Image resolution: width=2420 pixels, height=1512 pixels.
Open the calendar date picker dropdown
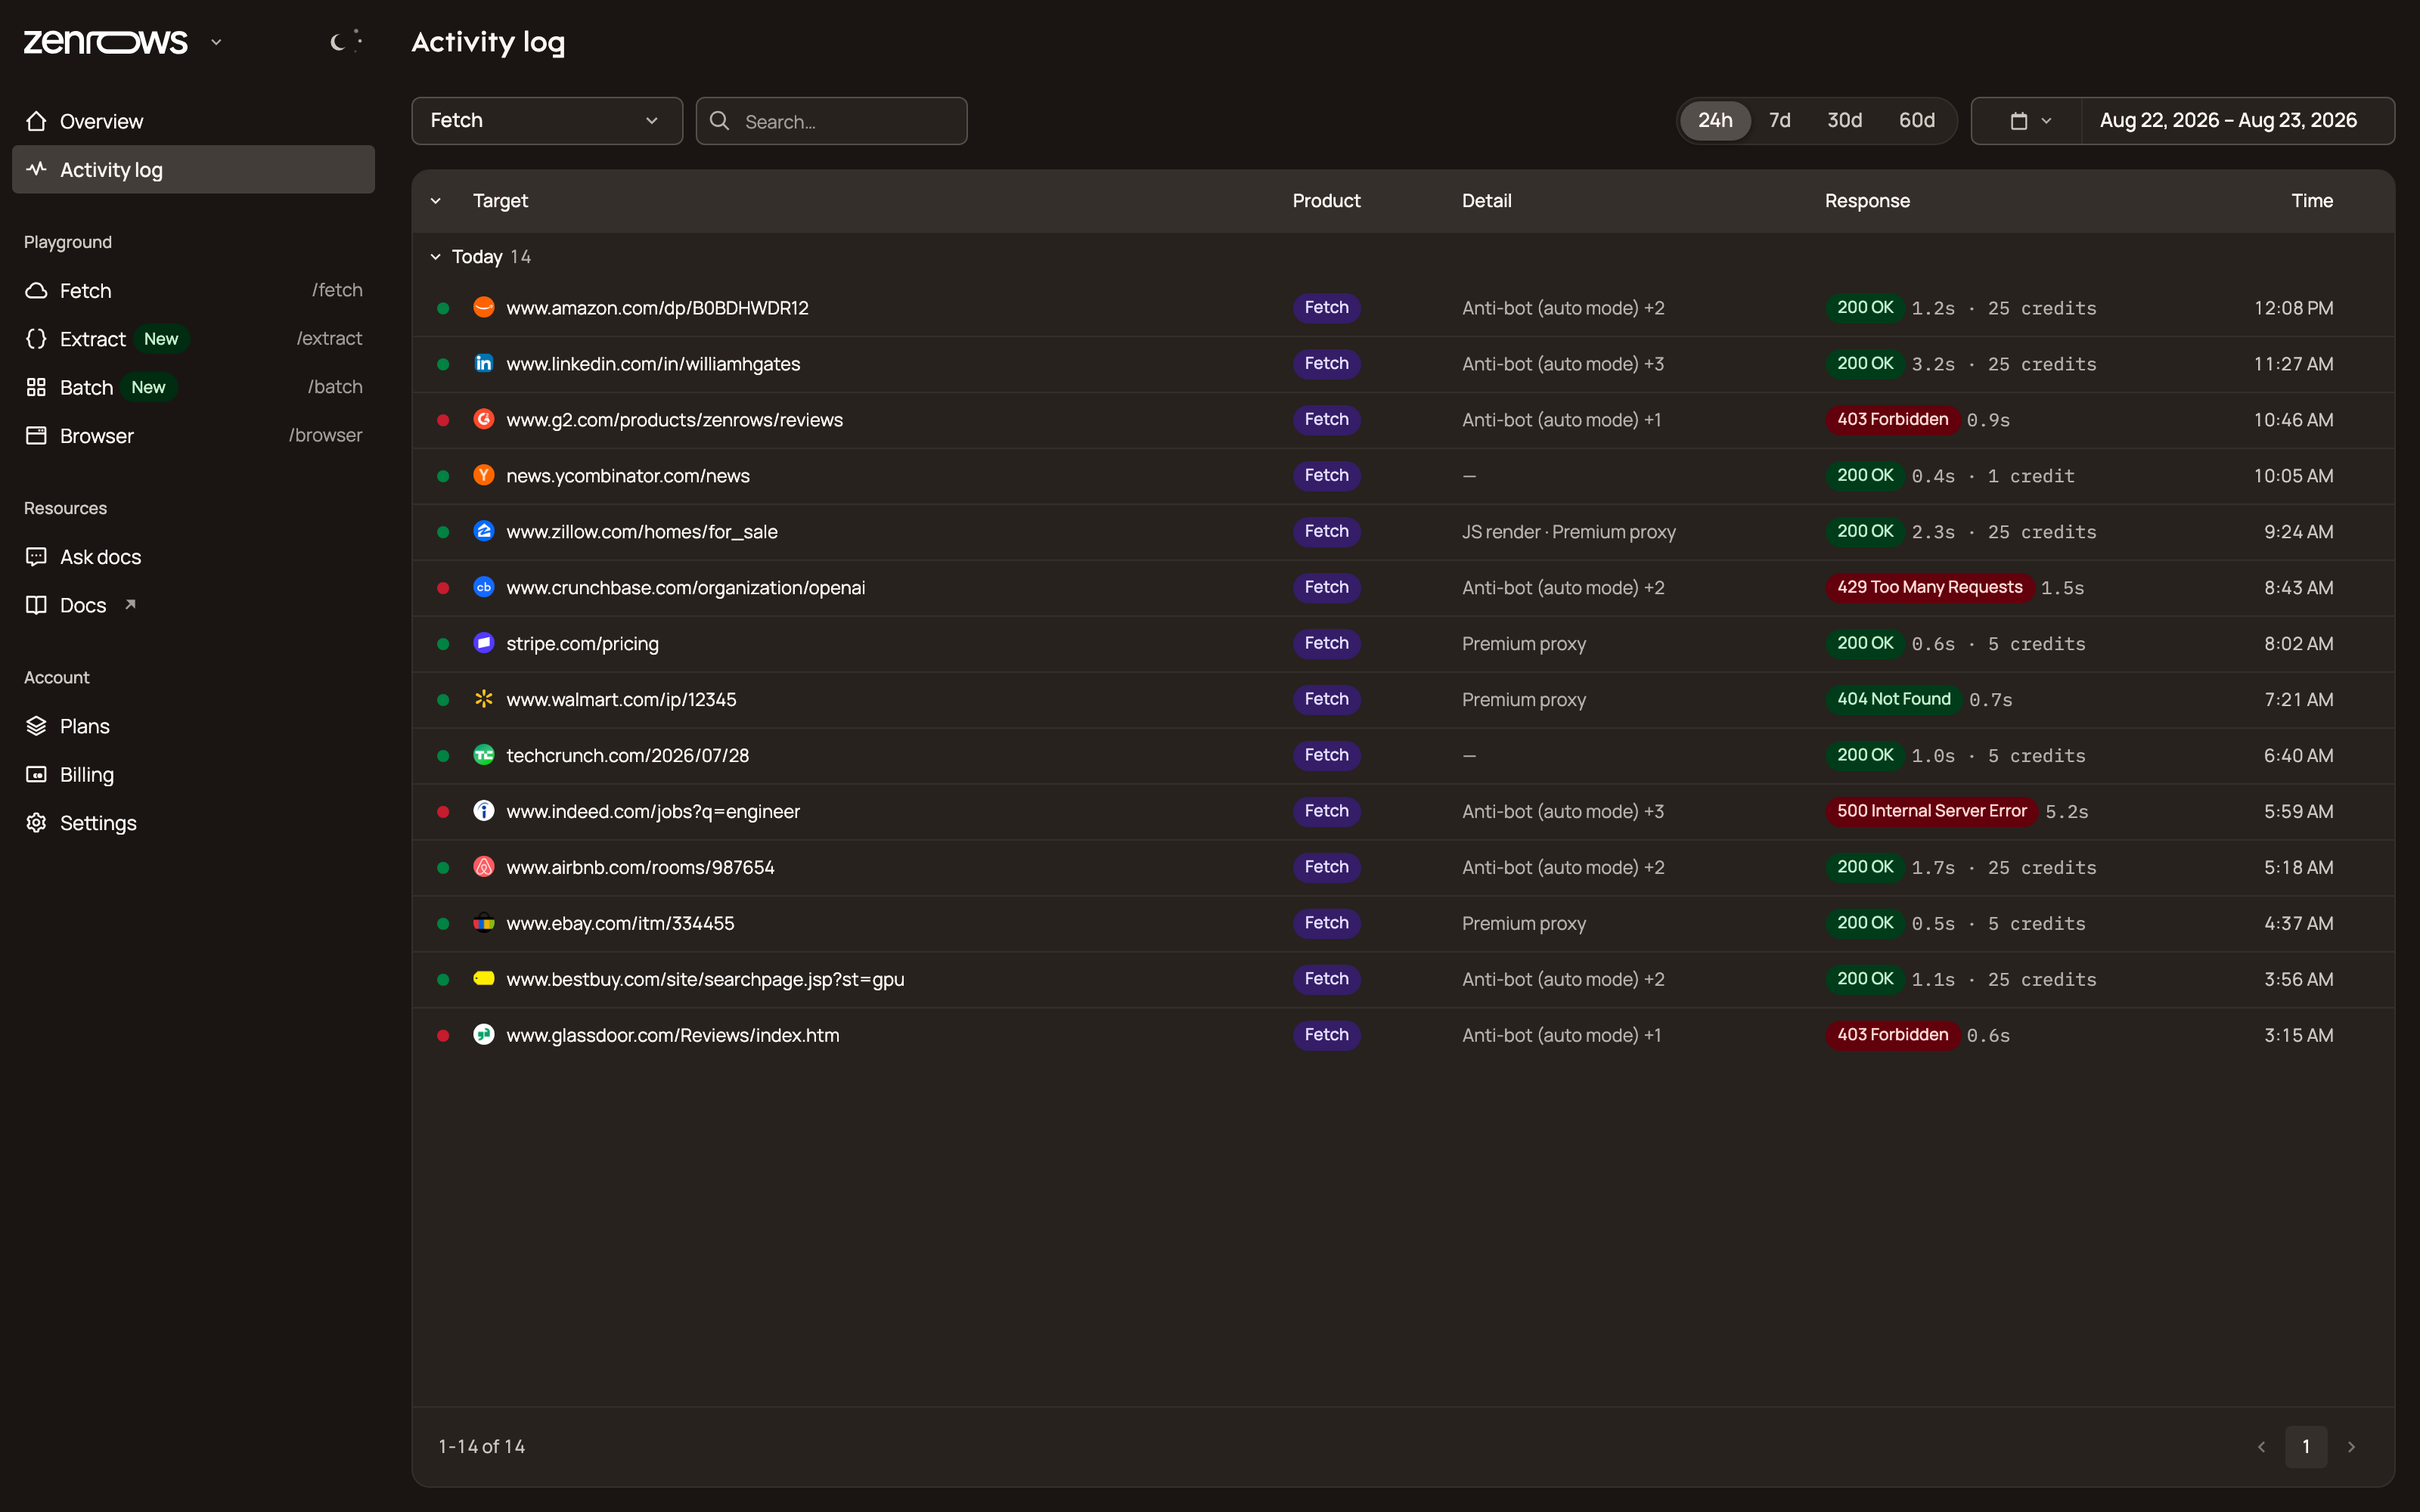pos(2029,121)
